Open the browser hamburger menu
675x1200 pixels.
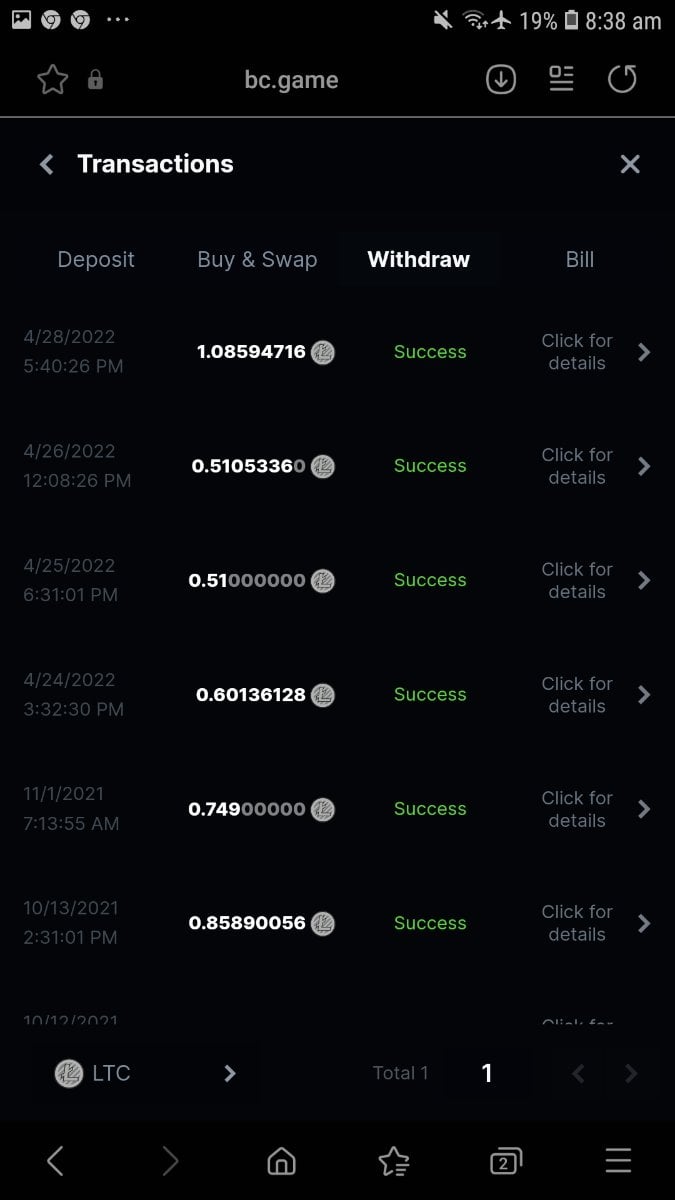pos(618,1161)
